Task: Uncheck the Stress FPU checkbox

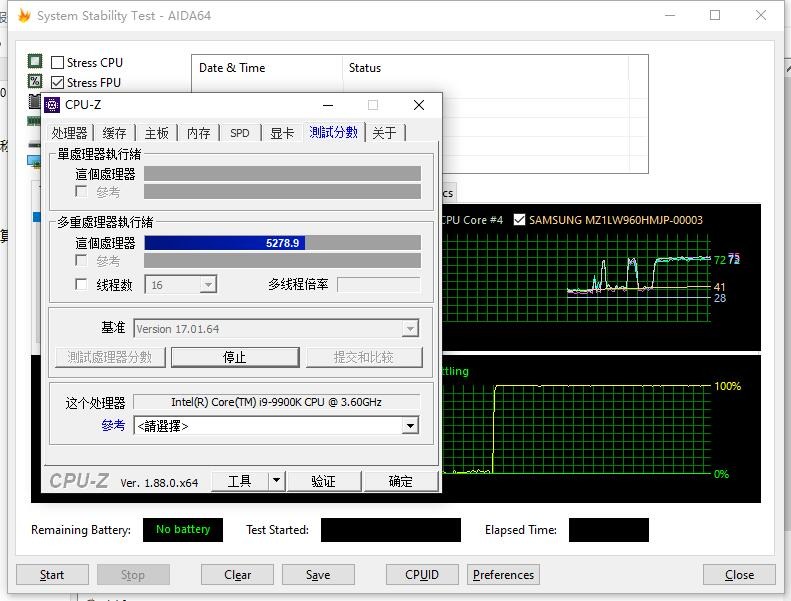Action: [x=58, y=82]
